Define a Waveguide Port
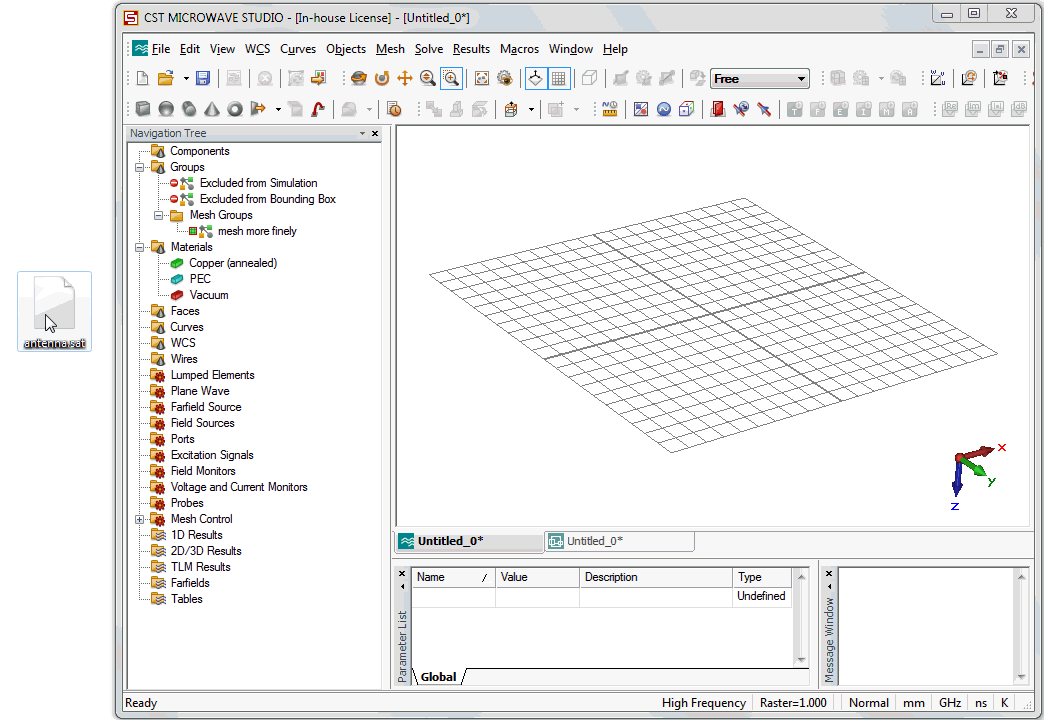1044x720 pixels. point(717,109)
